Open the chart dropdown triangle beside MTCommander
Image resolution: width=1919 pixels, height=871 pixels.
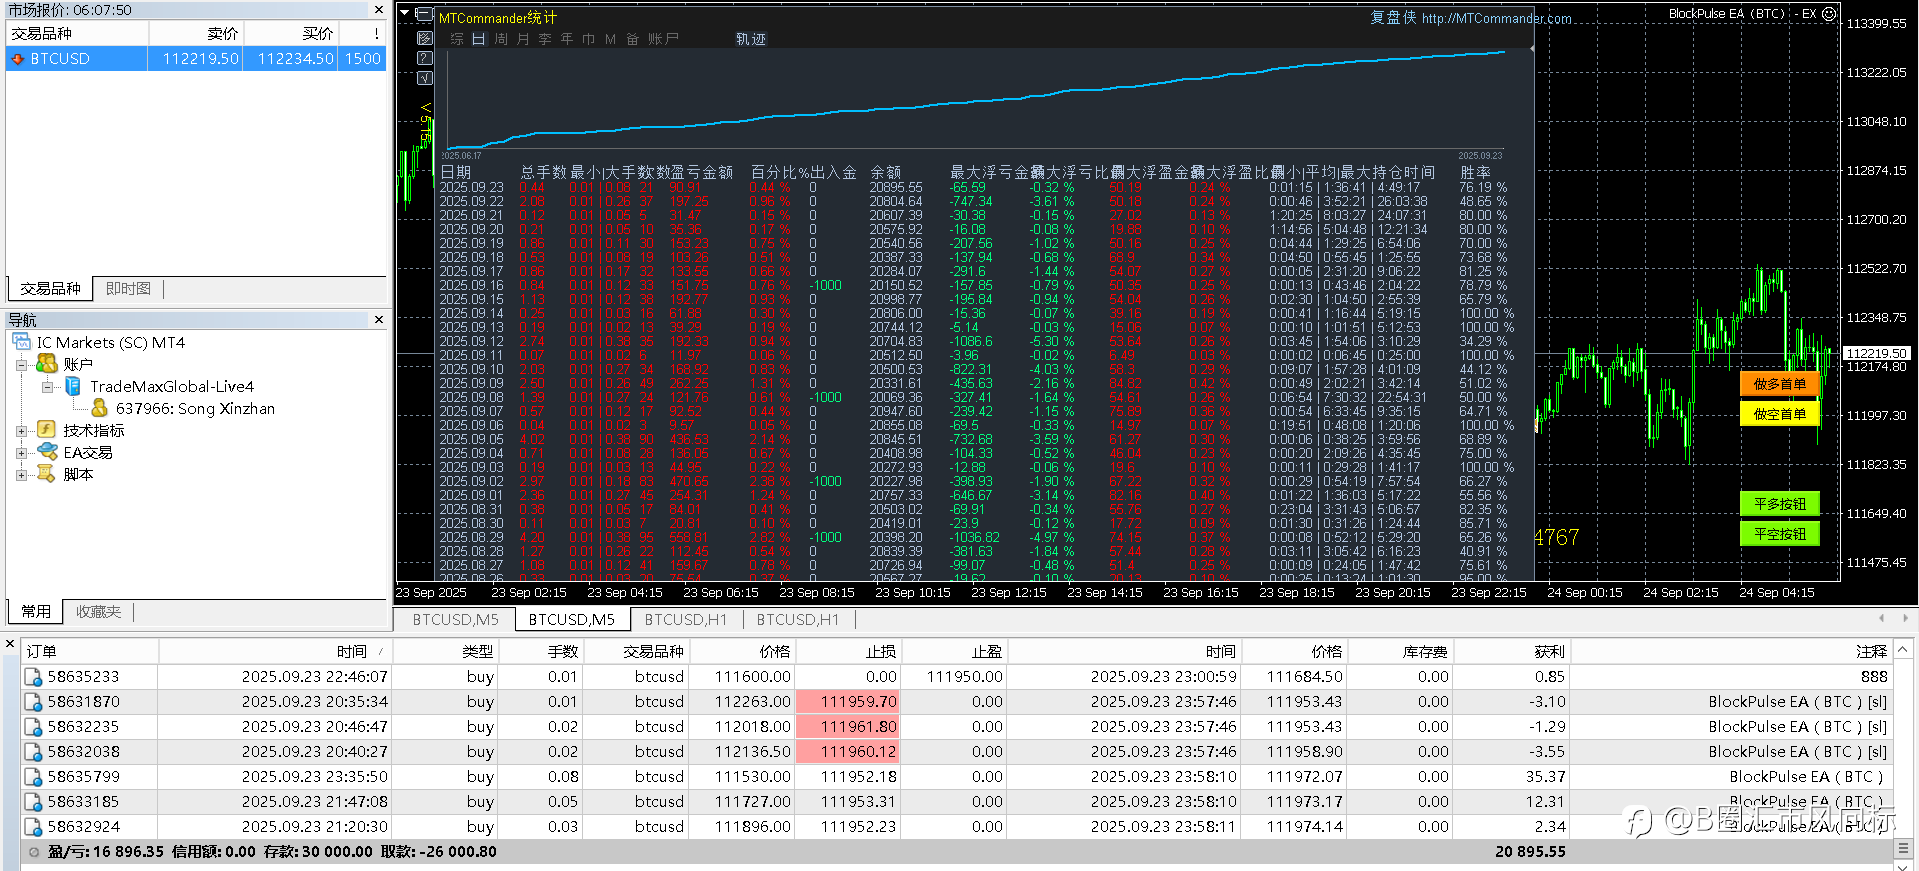pyautogui.click(x=404, y=14)
